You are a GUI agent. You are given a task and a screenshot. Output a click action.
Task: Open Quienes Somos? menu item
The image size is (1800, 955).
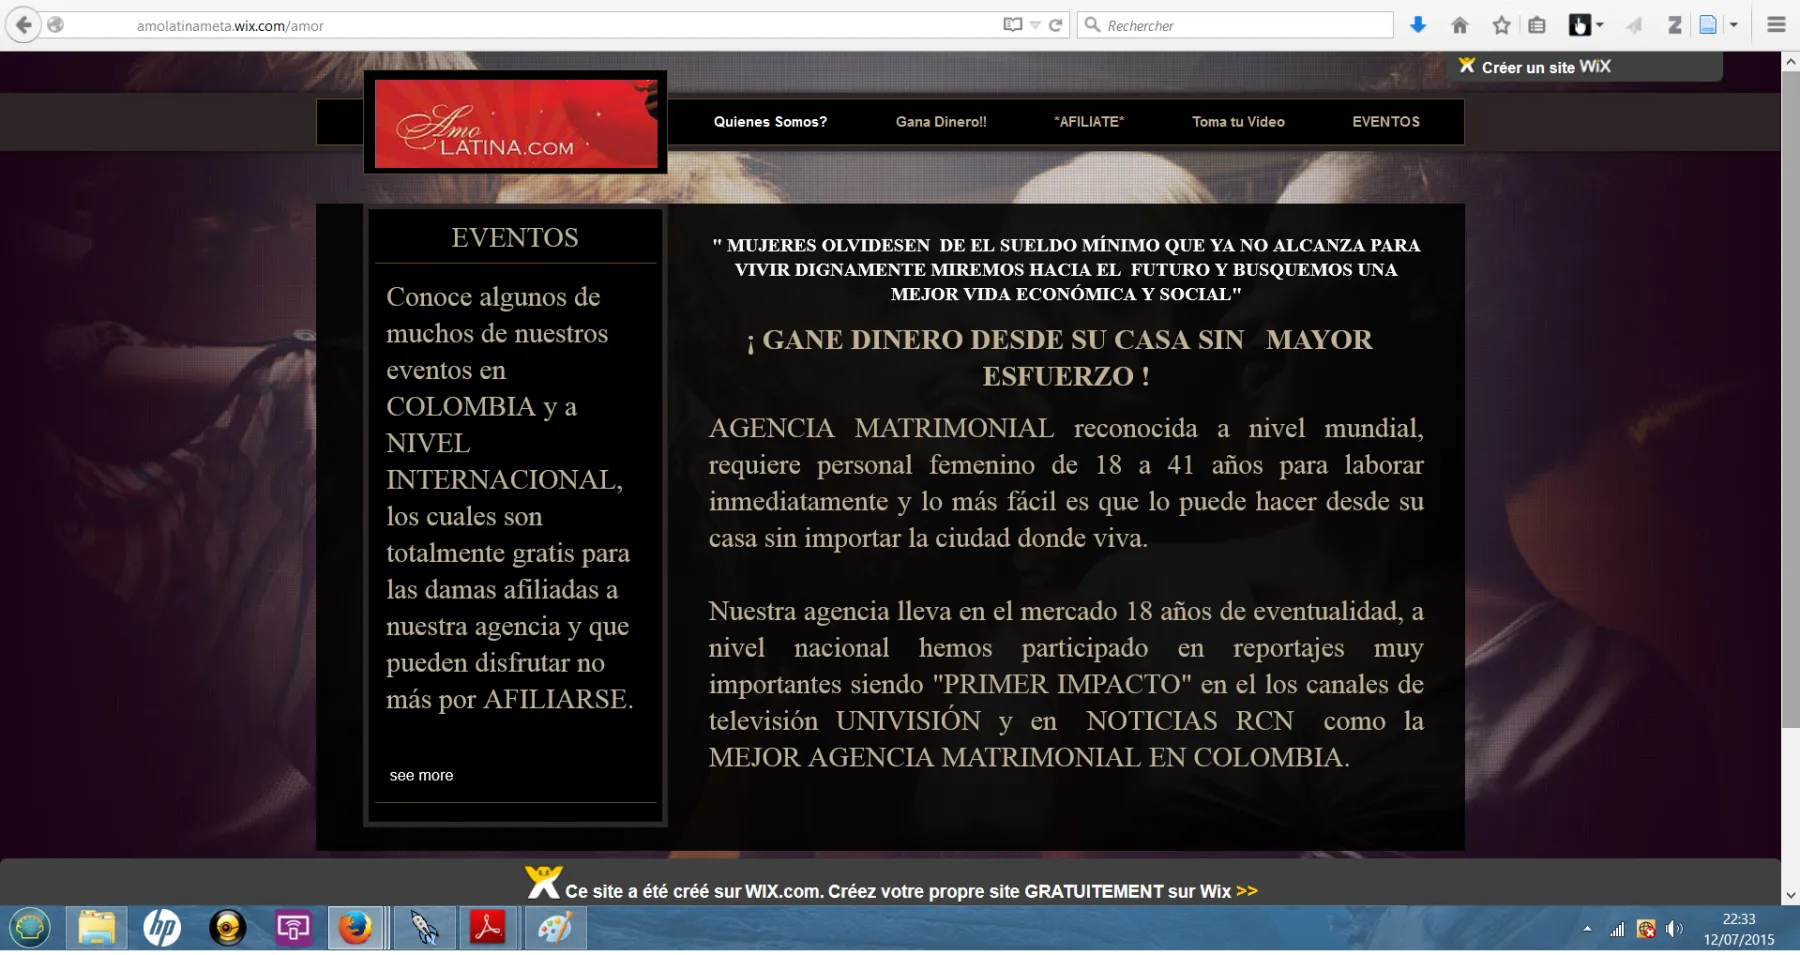click(770, 122)
